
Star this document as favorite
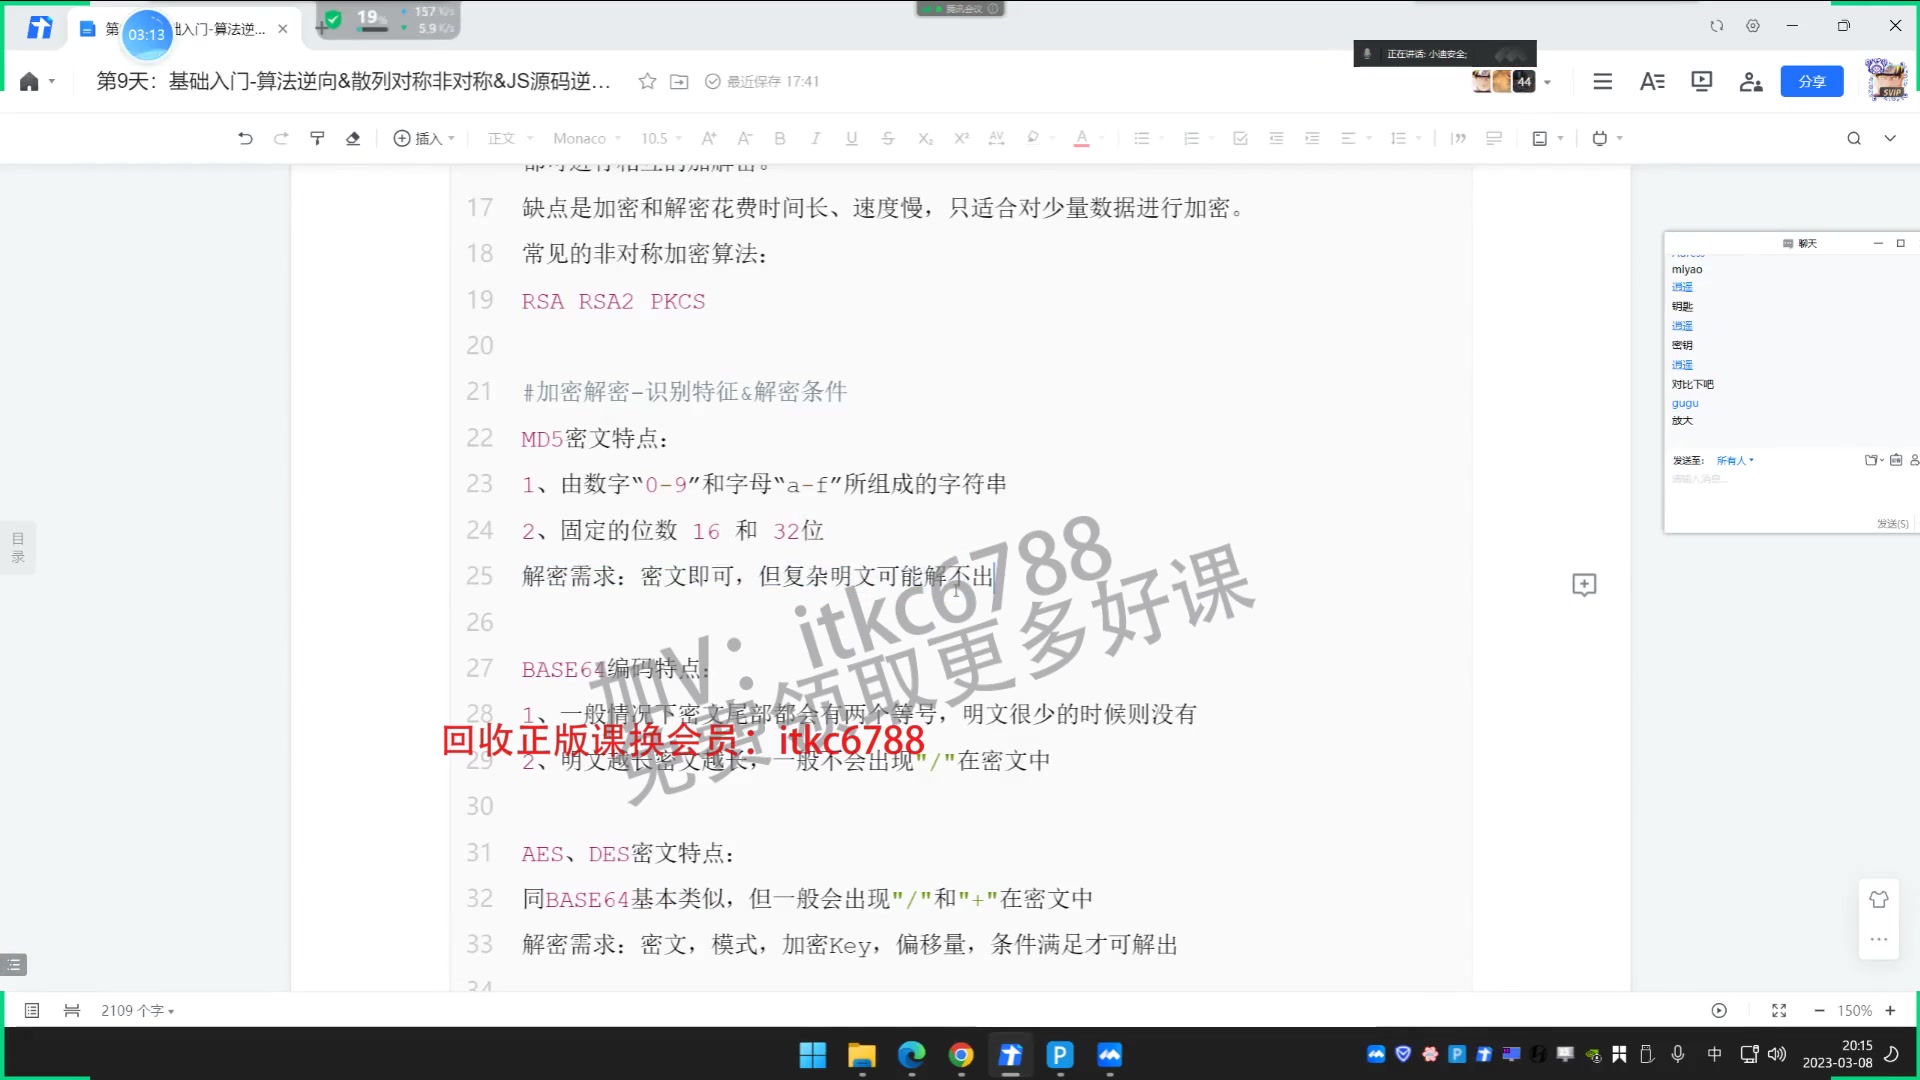647,82
